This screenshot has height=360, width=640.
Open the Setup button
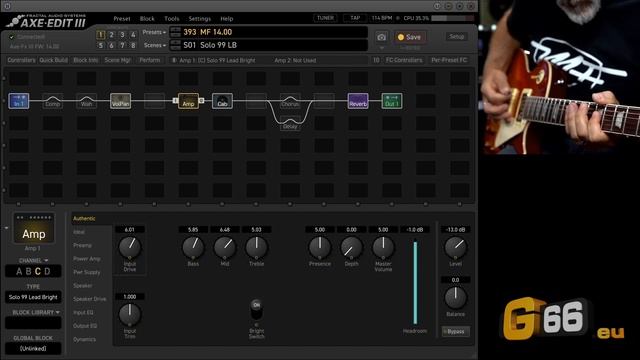[456, 37]
